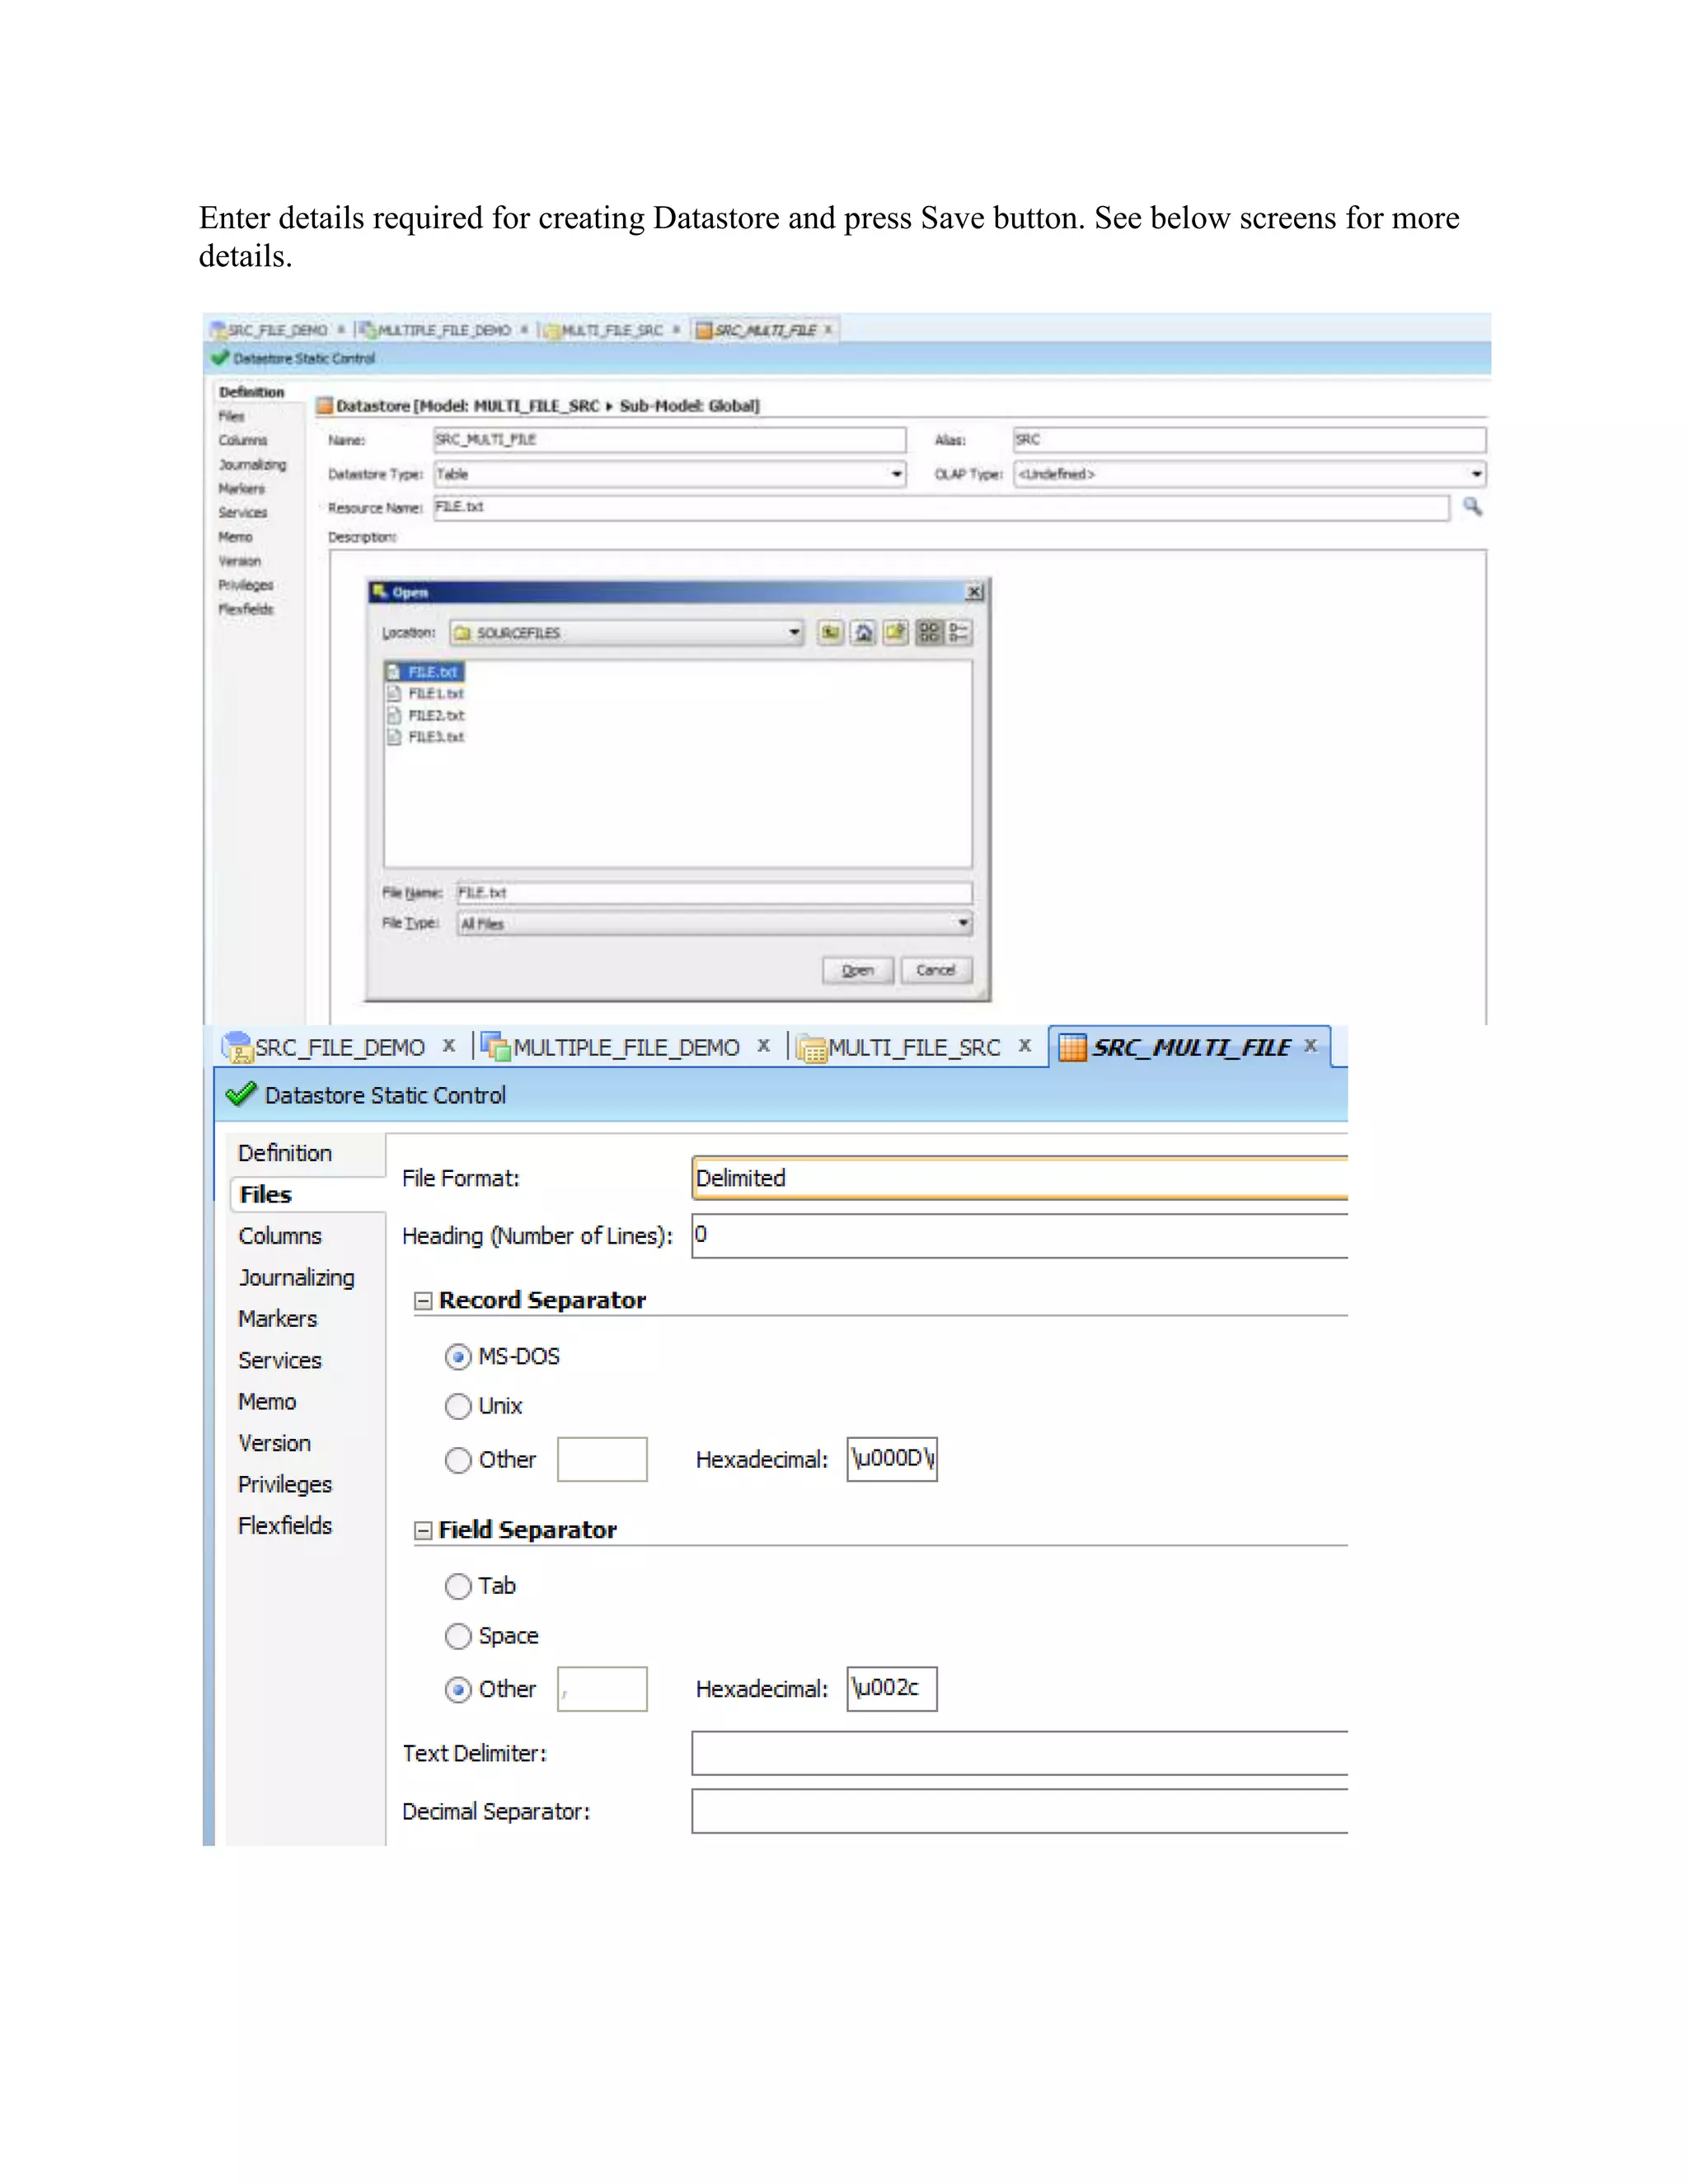
Task: Open Columns in the Files-view sidebar
Action: tap(280, 1236)
